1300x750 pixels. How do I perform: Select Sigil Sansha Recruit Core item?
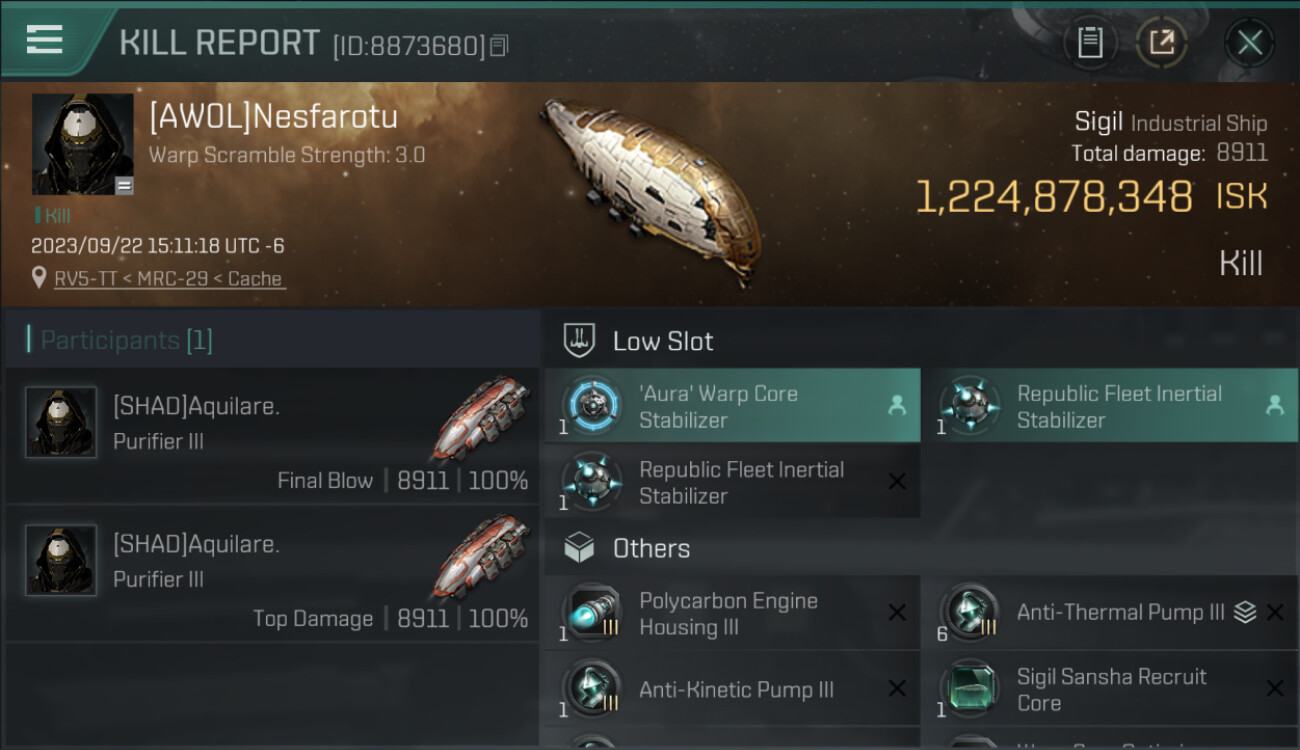1108,689
